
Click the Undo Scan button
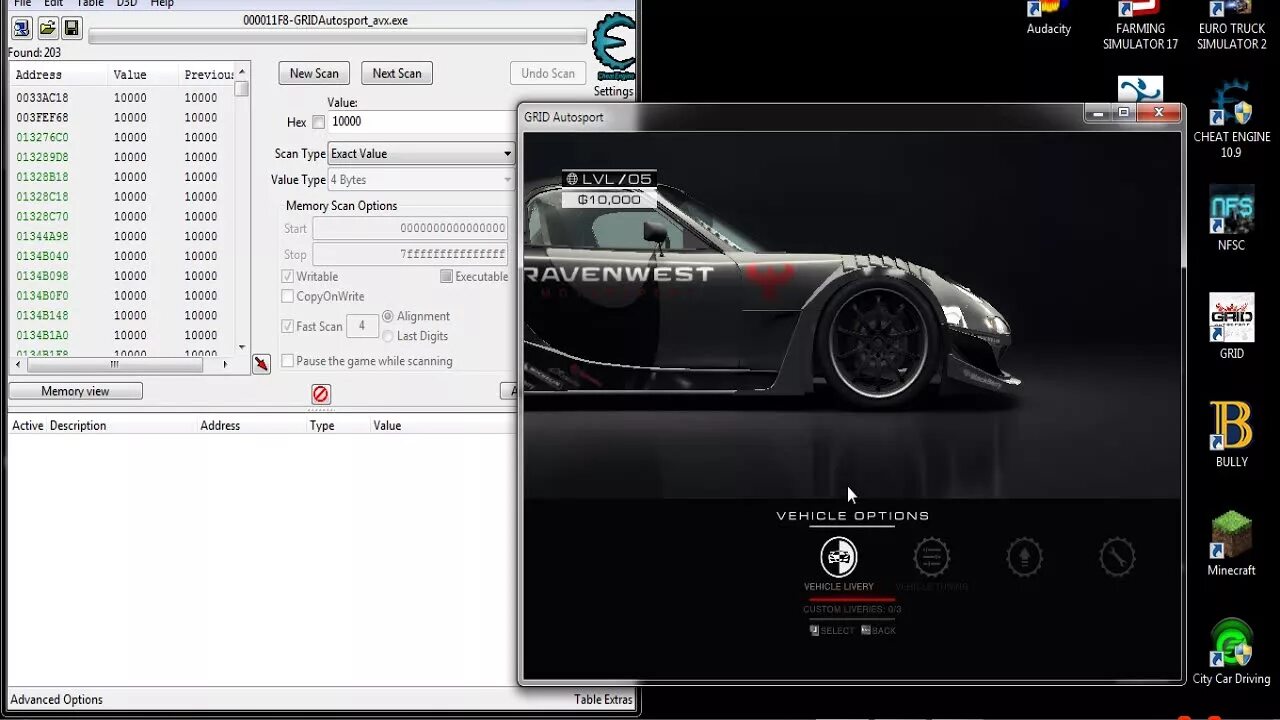point(548,73)
